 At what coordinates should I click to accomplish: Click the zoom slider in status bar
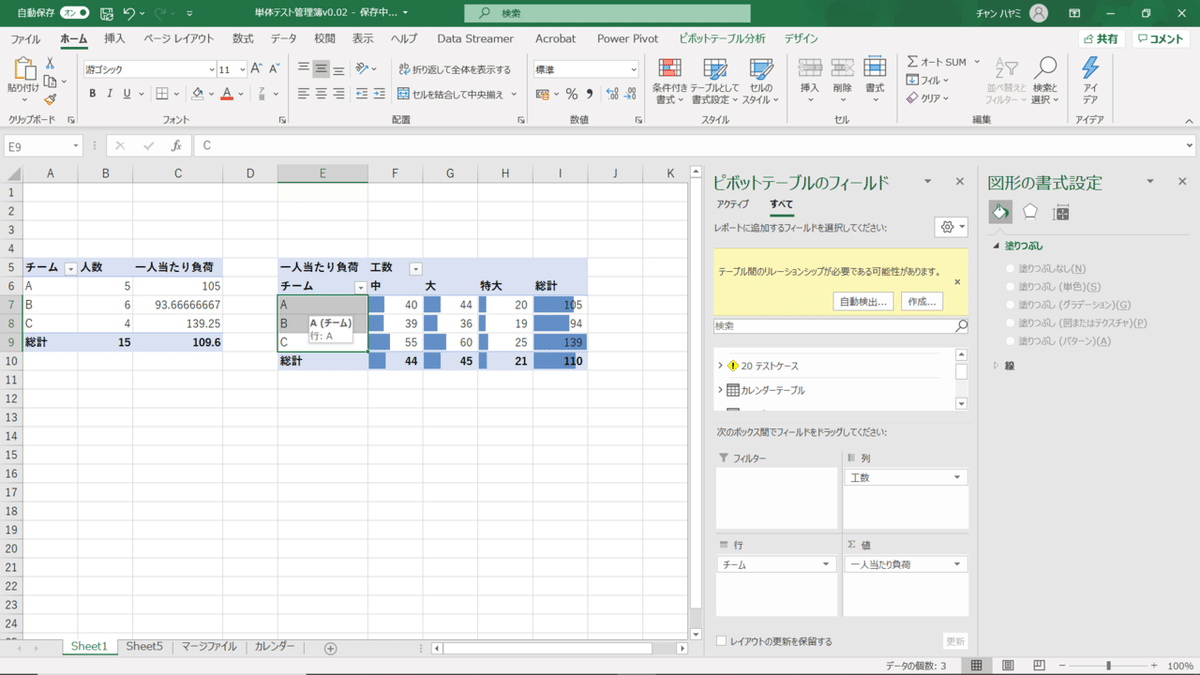[1107, 666]
